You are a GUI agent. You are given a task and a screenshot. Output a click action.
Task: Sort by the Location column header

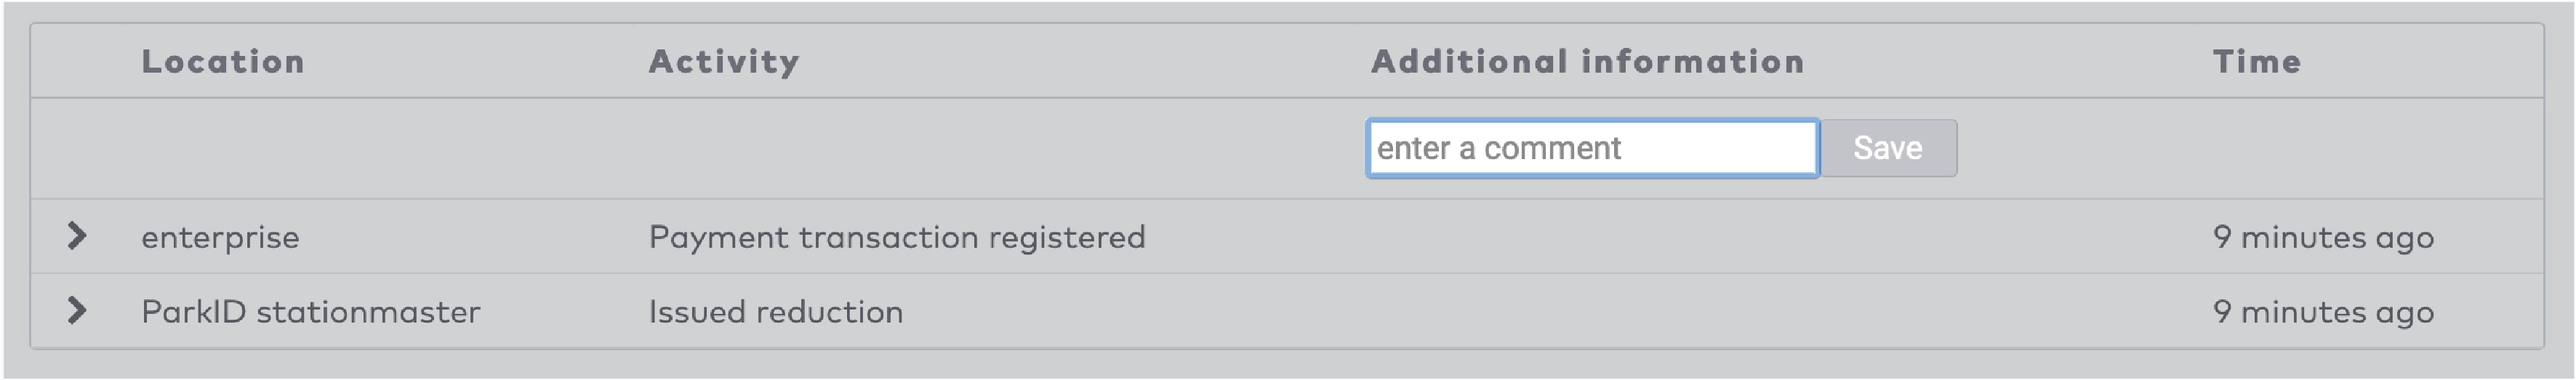point(223,61)
